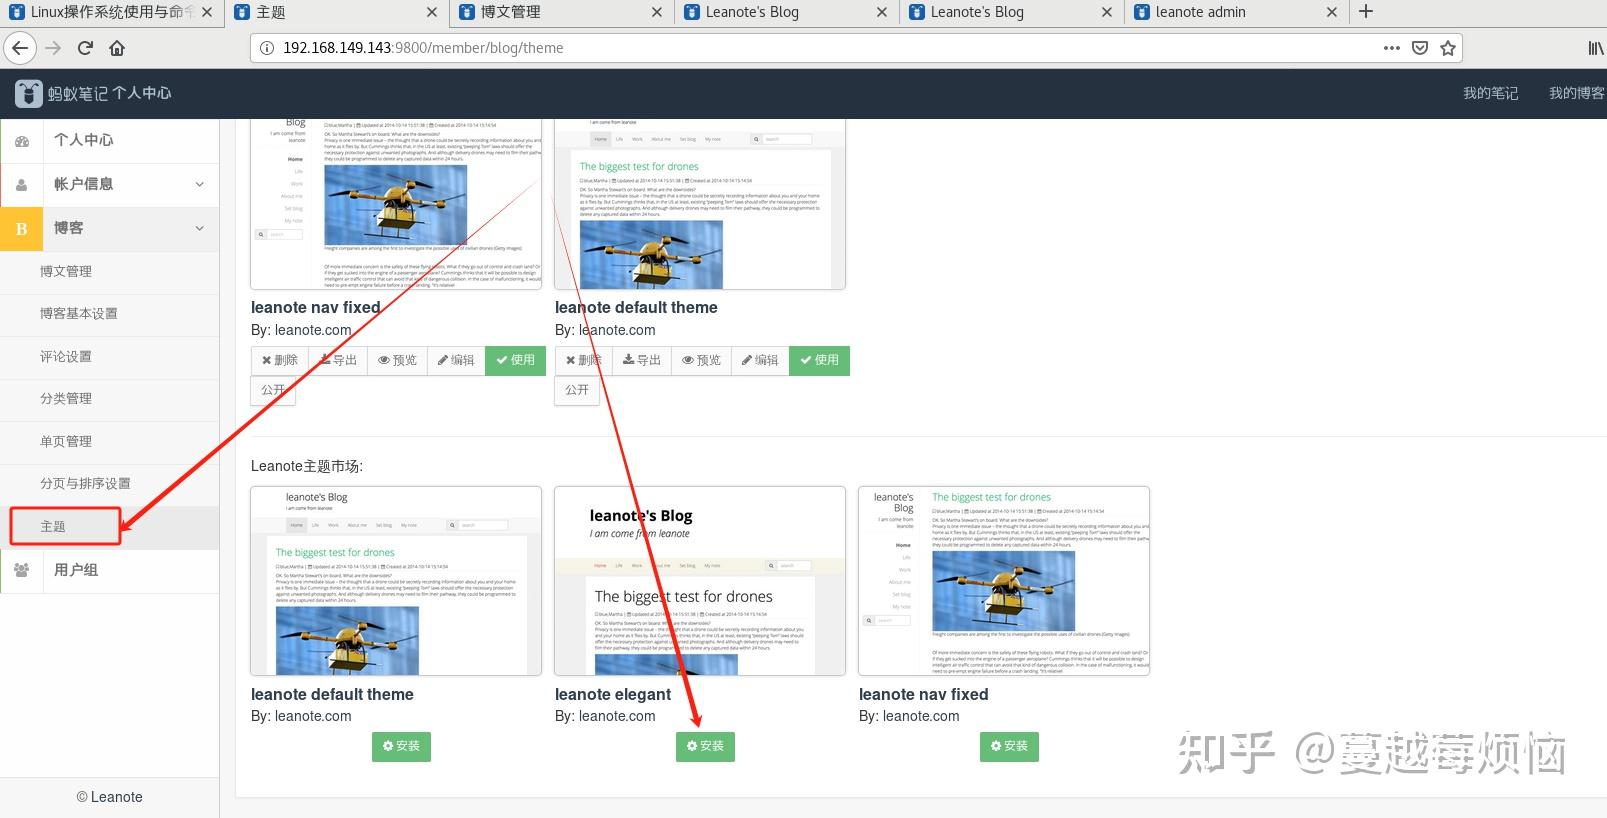Image resolution: width=1607 pixels, height=818 pixels.
Task: Go back with the browser back arrow
Action: point(20,48)
